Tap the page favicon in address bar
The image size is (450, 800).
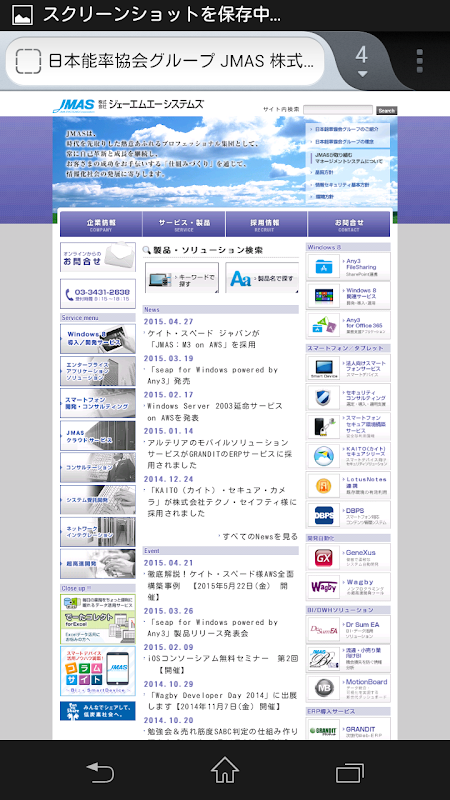[28, 61]
